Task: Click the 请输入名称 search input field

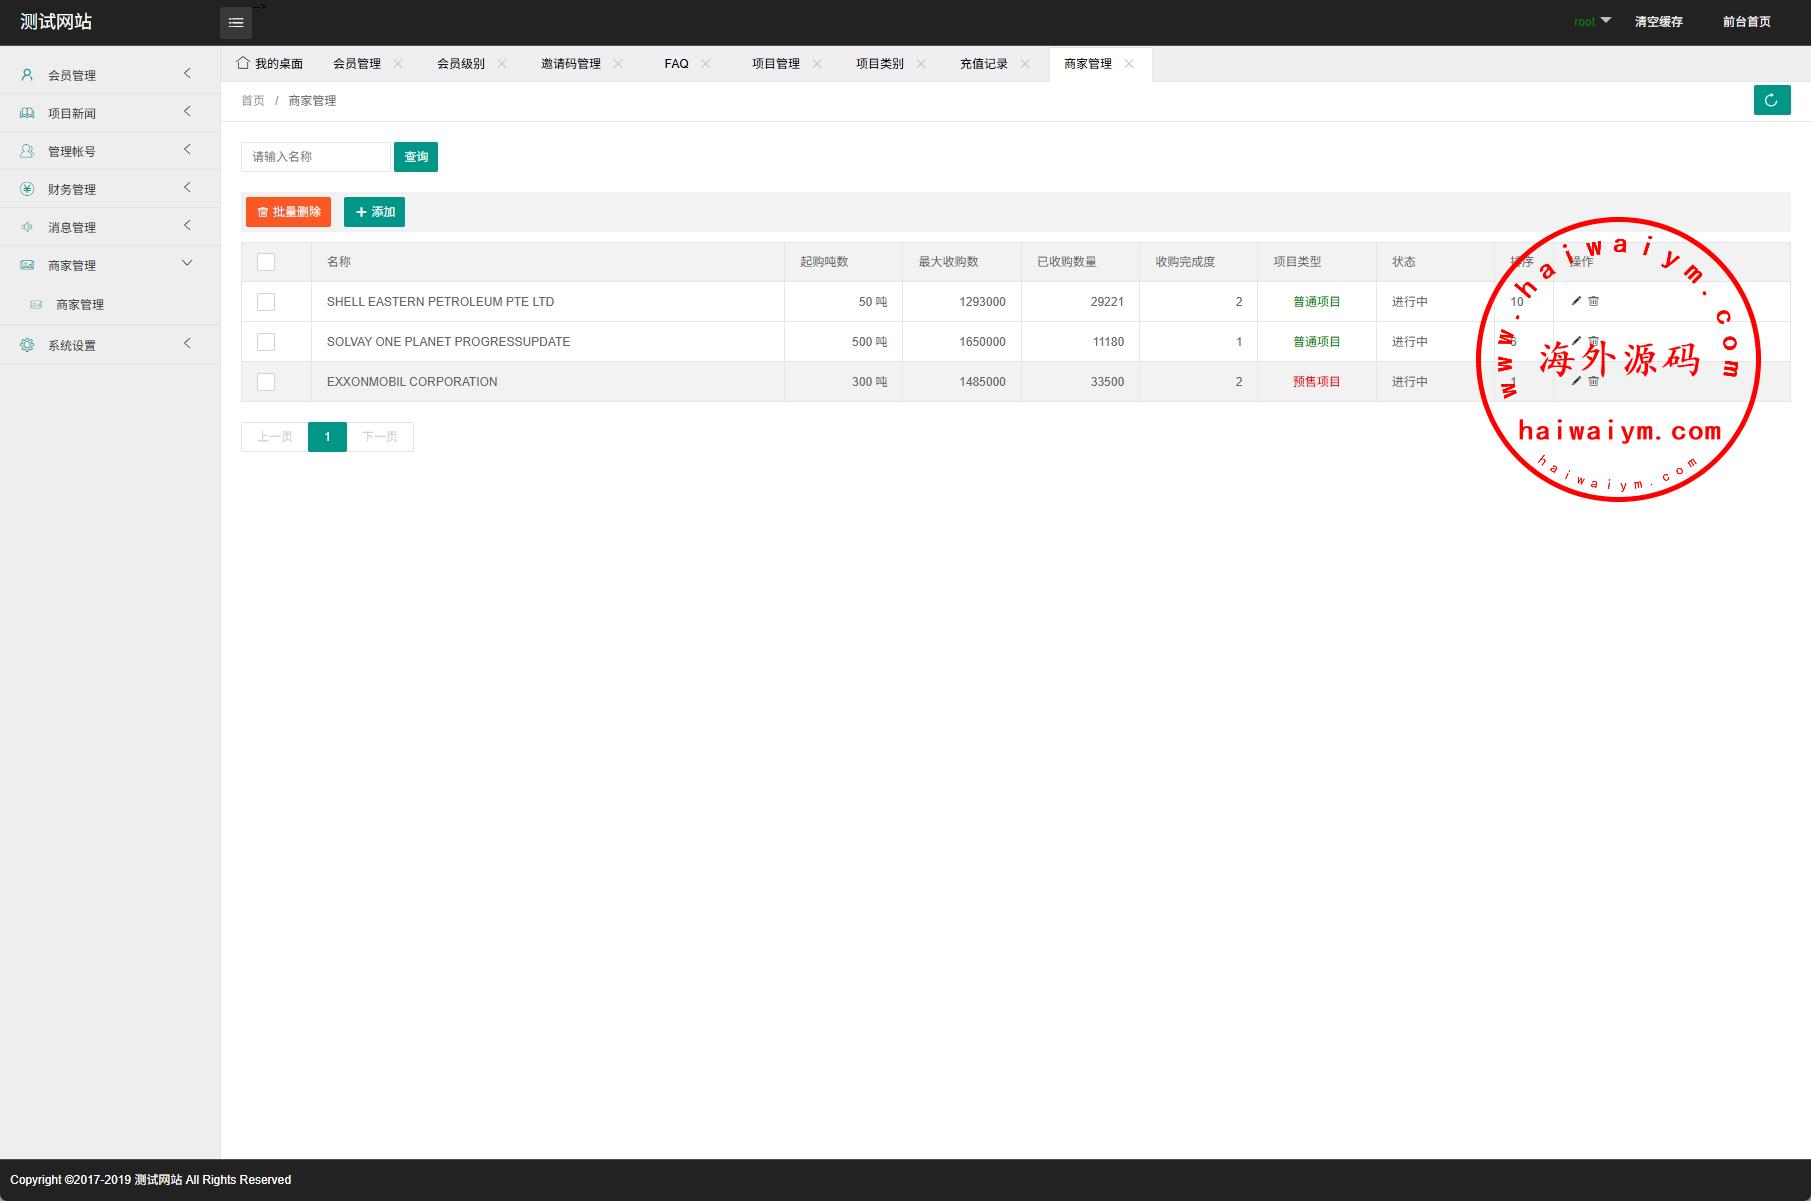Action: [x=315, y=157]
